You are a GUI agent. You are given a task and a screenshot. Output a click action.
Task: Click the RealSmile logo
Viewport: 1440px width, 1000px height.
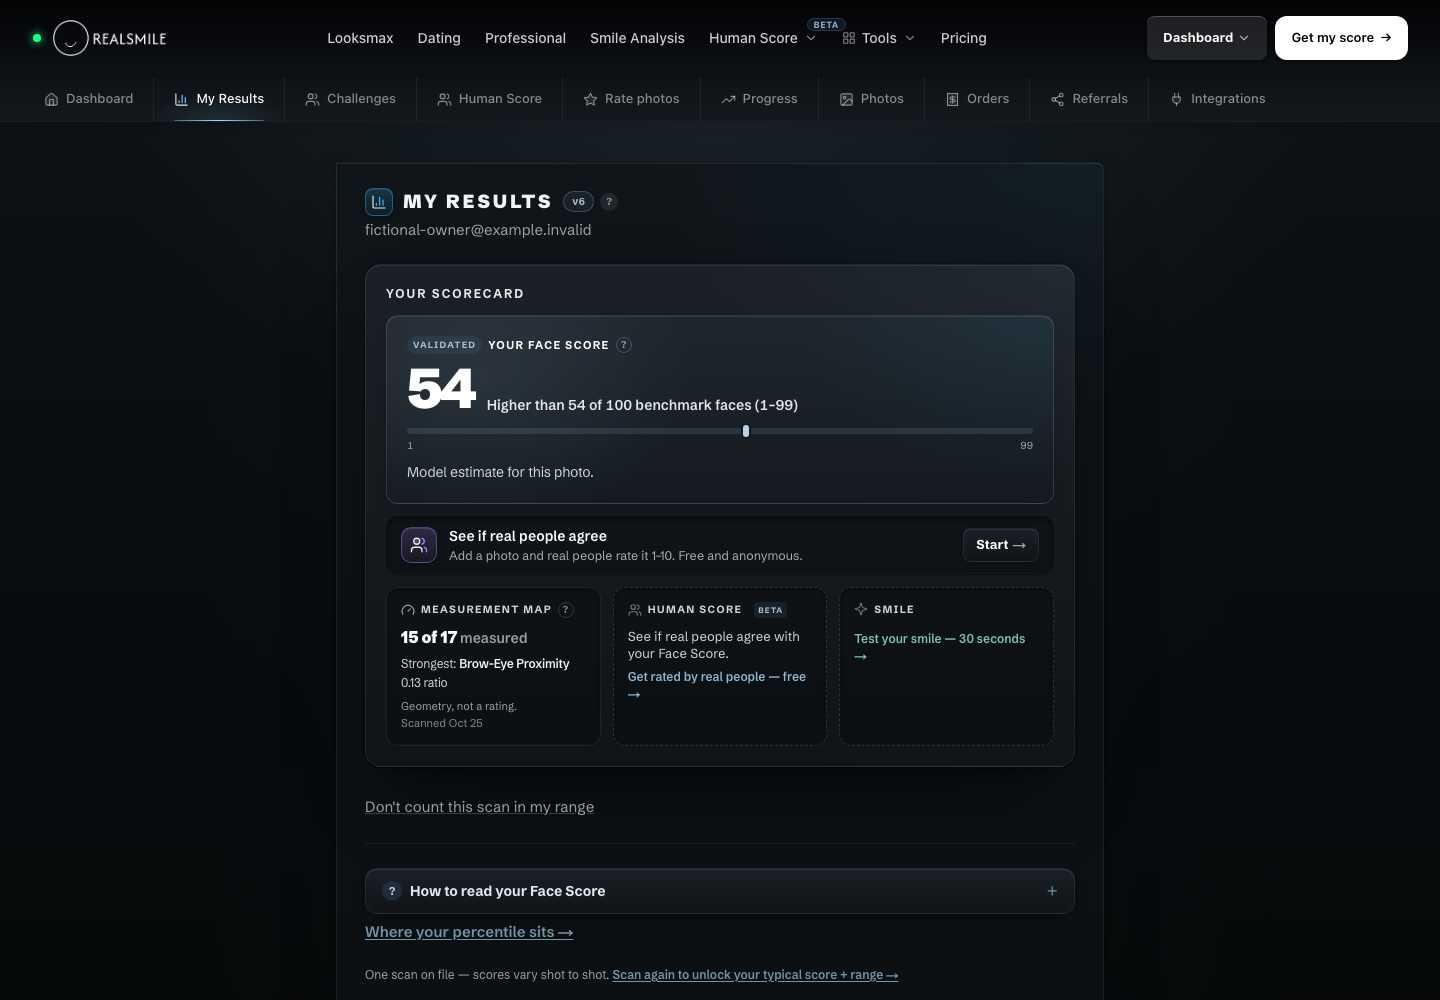click(x=109, y=38)
